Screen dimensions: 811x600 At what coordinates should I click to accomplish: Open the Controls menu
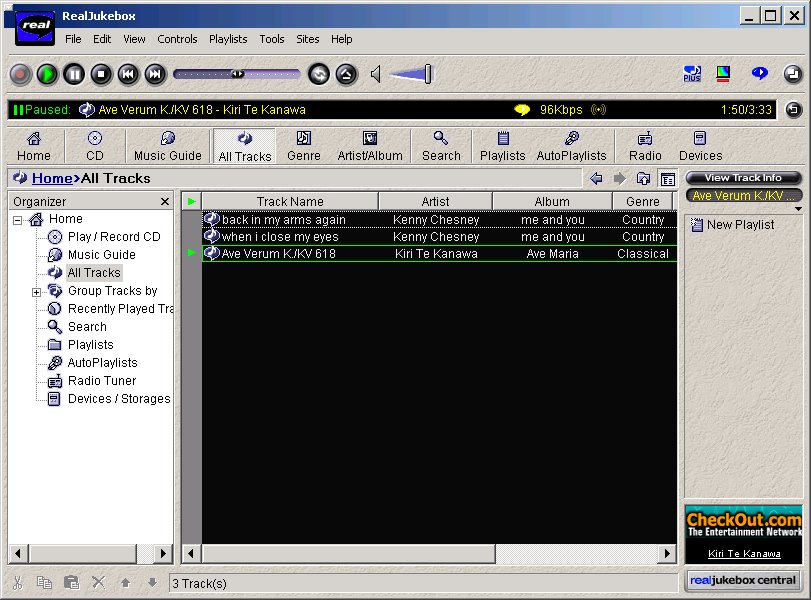tap(177, 39)
